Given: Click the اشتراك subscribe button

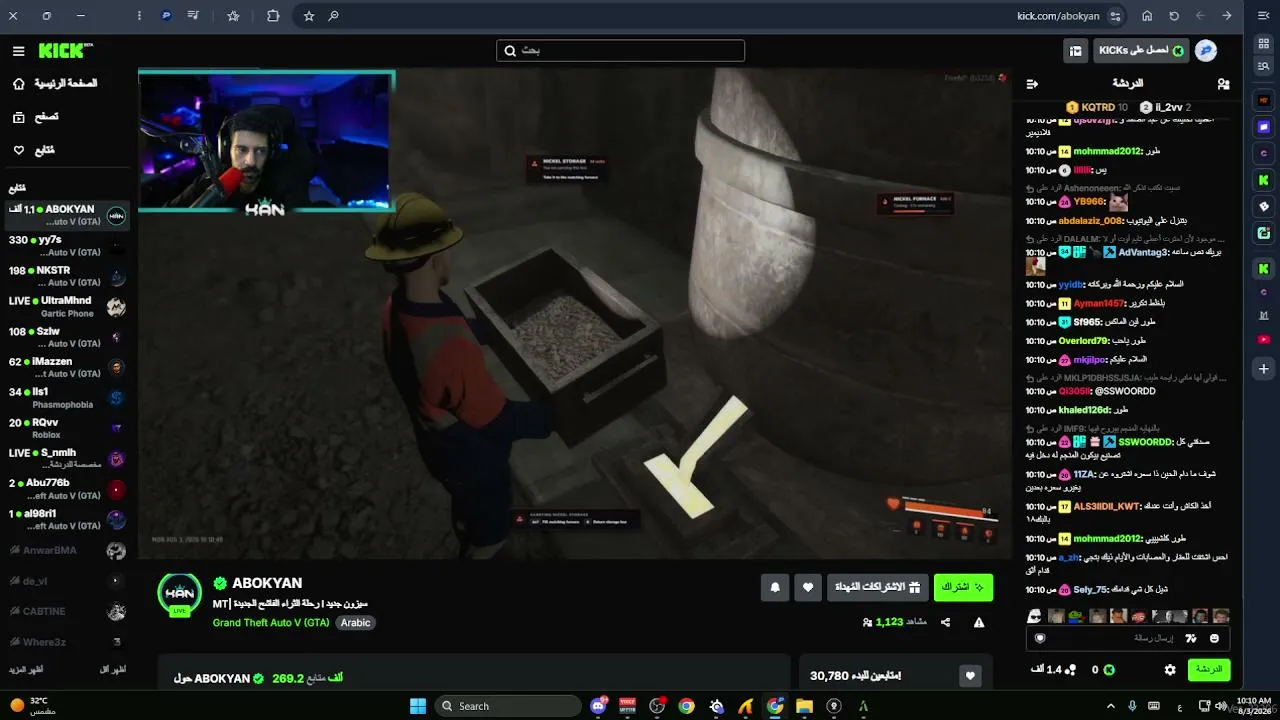Looking at the screenshot, I should [963, 588].
